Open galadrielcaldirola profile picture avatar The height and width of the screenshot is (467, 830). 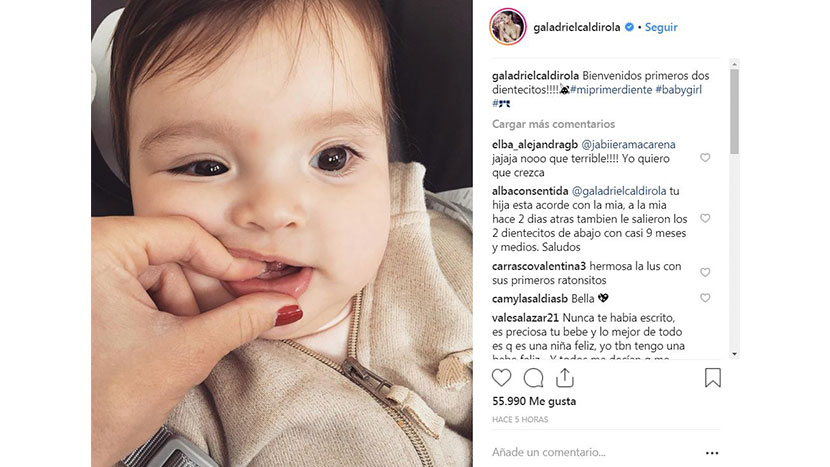pos(508,26)
